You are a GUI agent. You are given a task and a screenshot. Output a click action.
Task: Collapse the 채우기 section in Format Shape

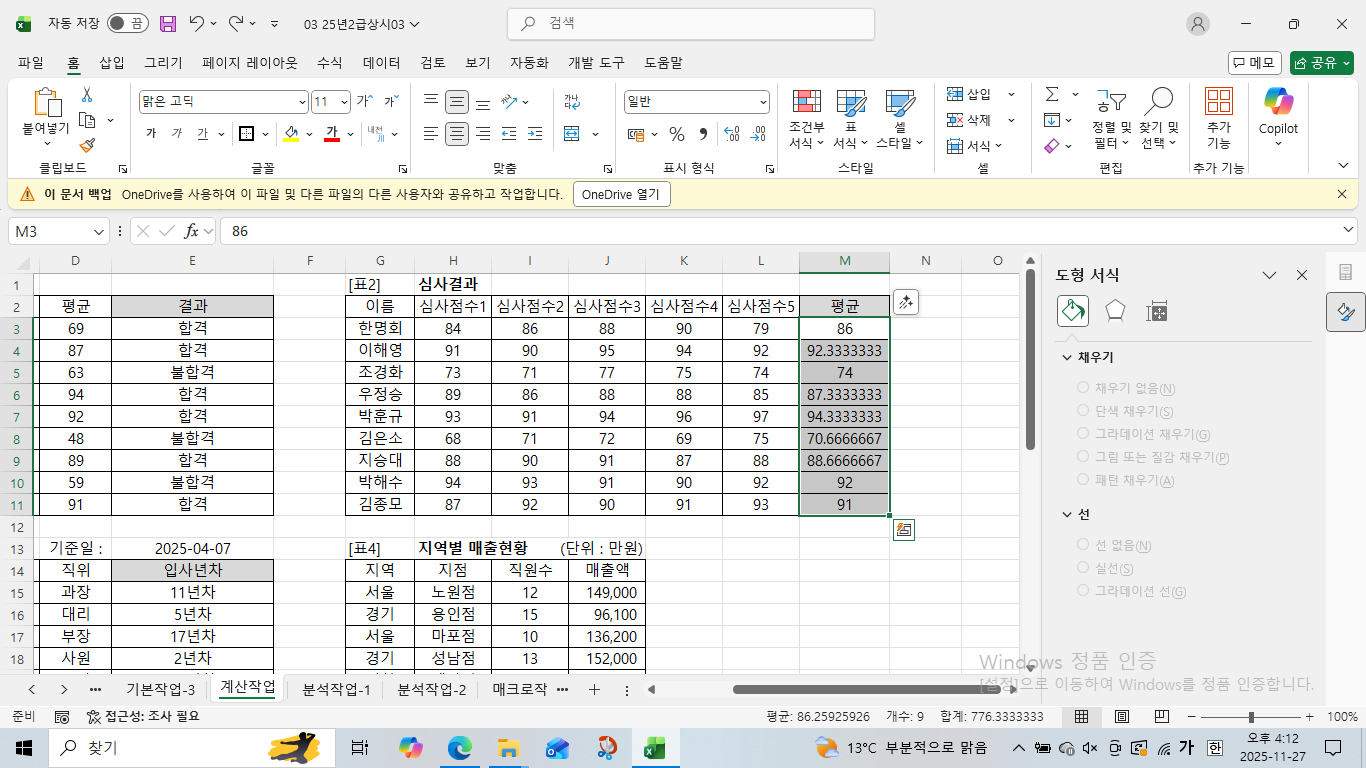click(1066, 357)
